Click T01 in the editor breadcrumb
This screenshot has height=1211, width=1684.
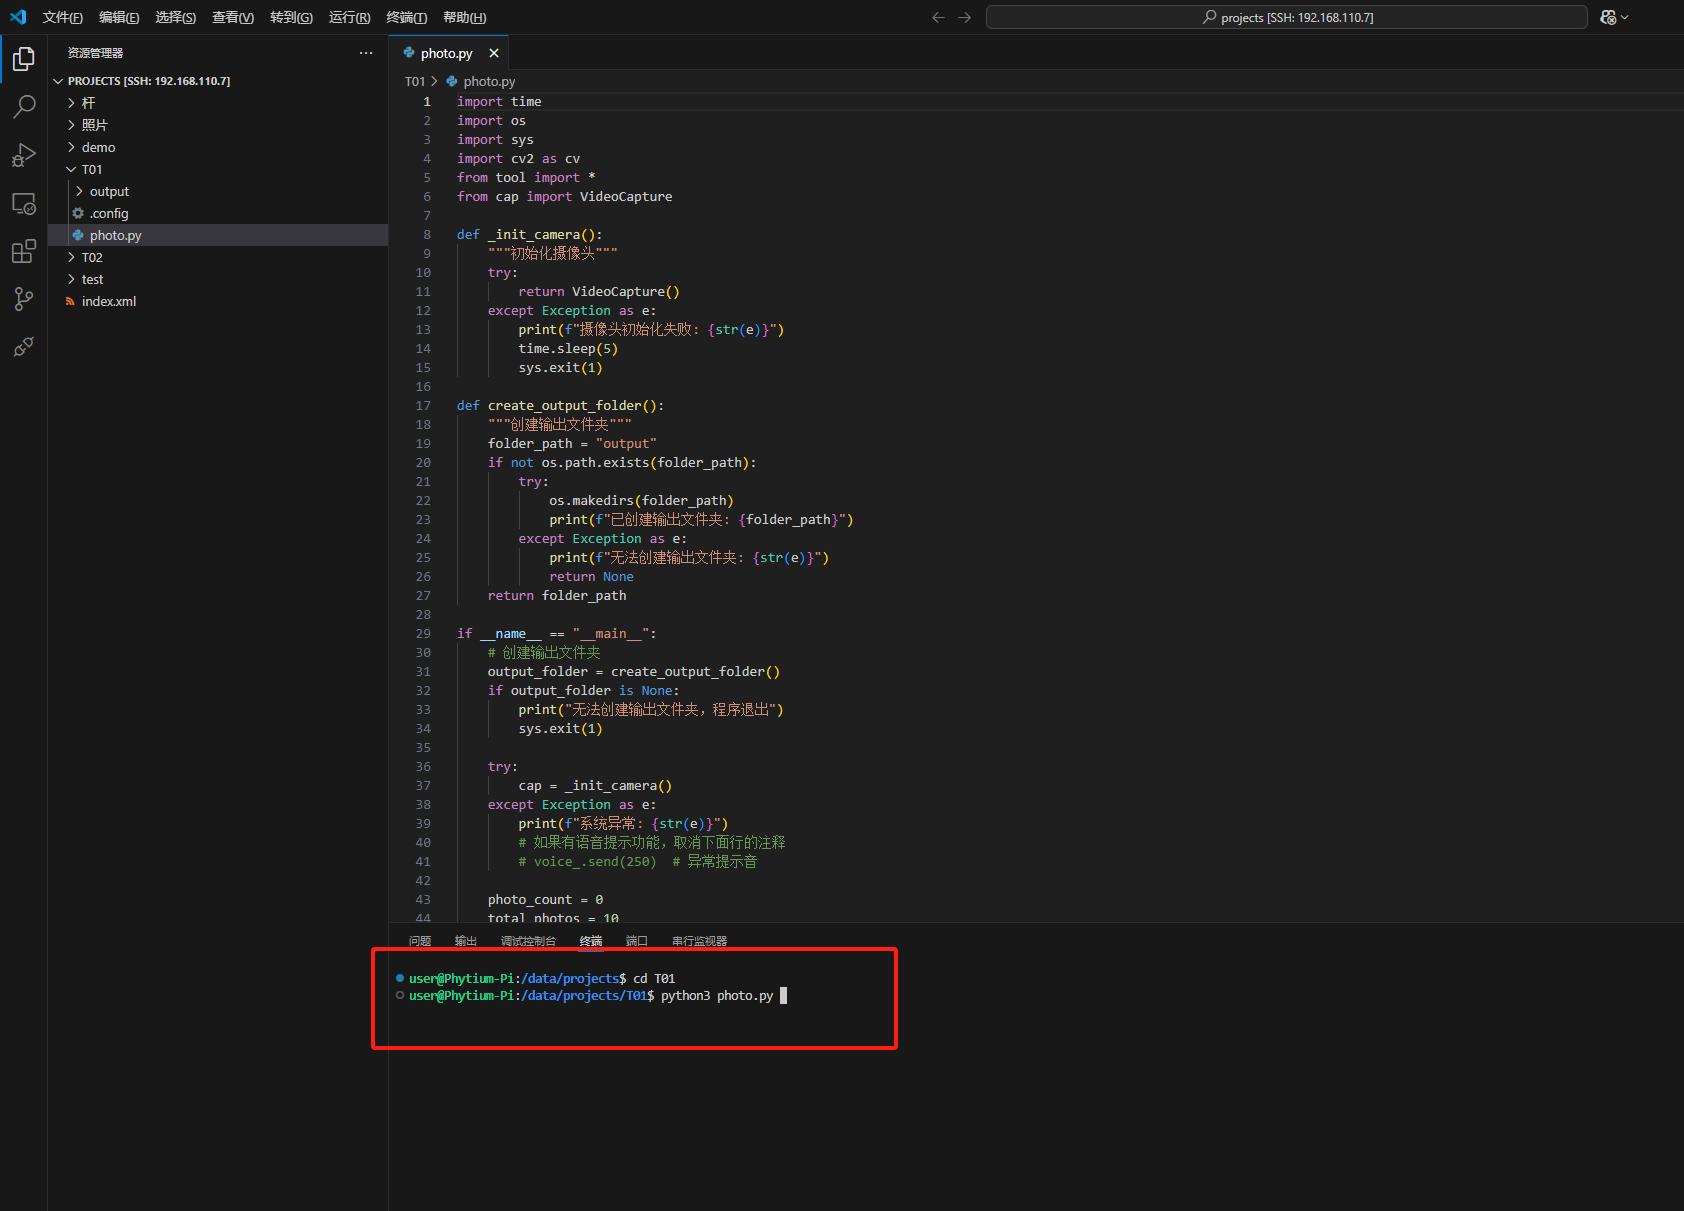[x=415, y=81]
